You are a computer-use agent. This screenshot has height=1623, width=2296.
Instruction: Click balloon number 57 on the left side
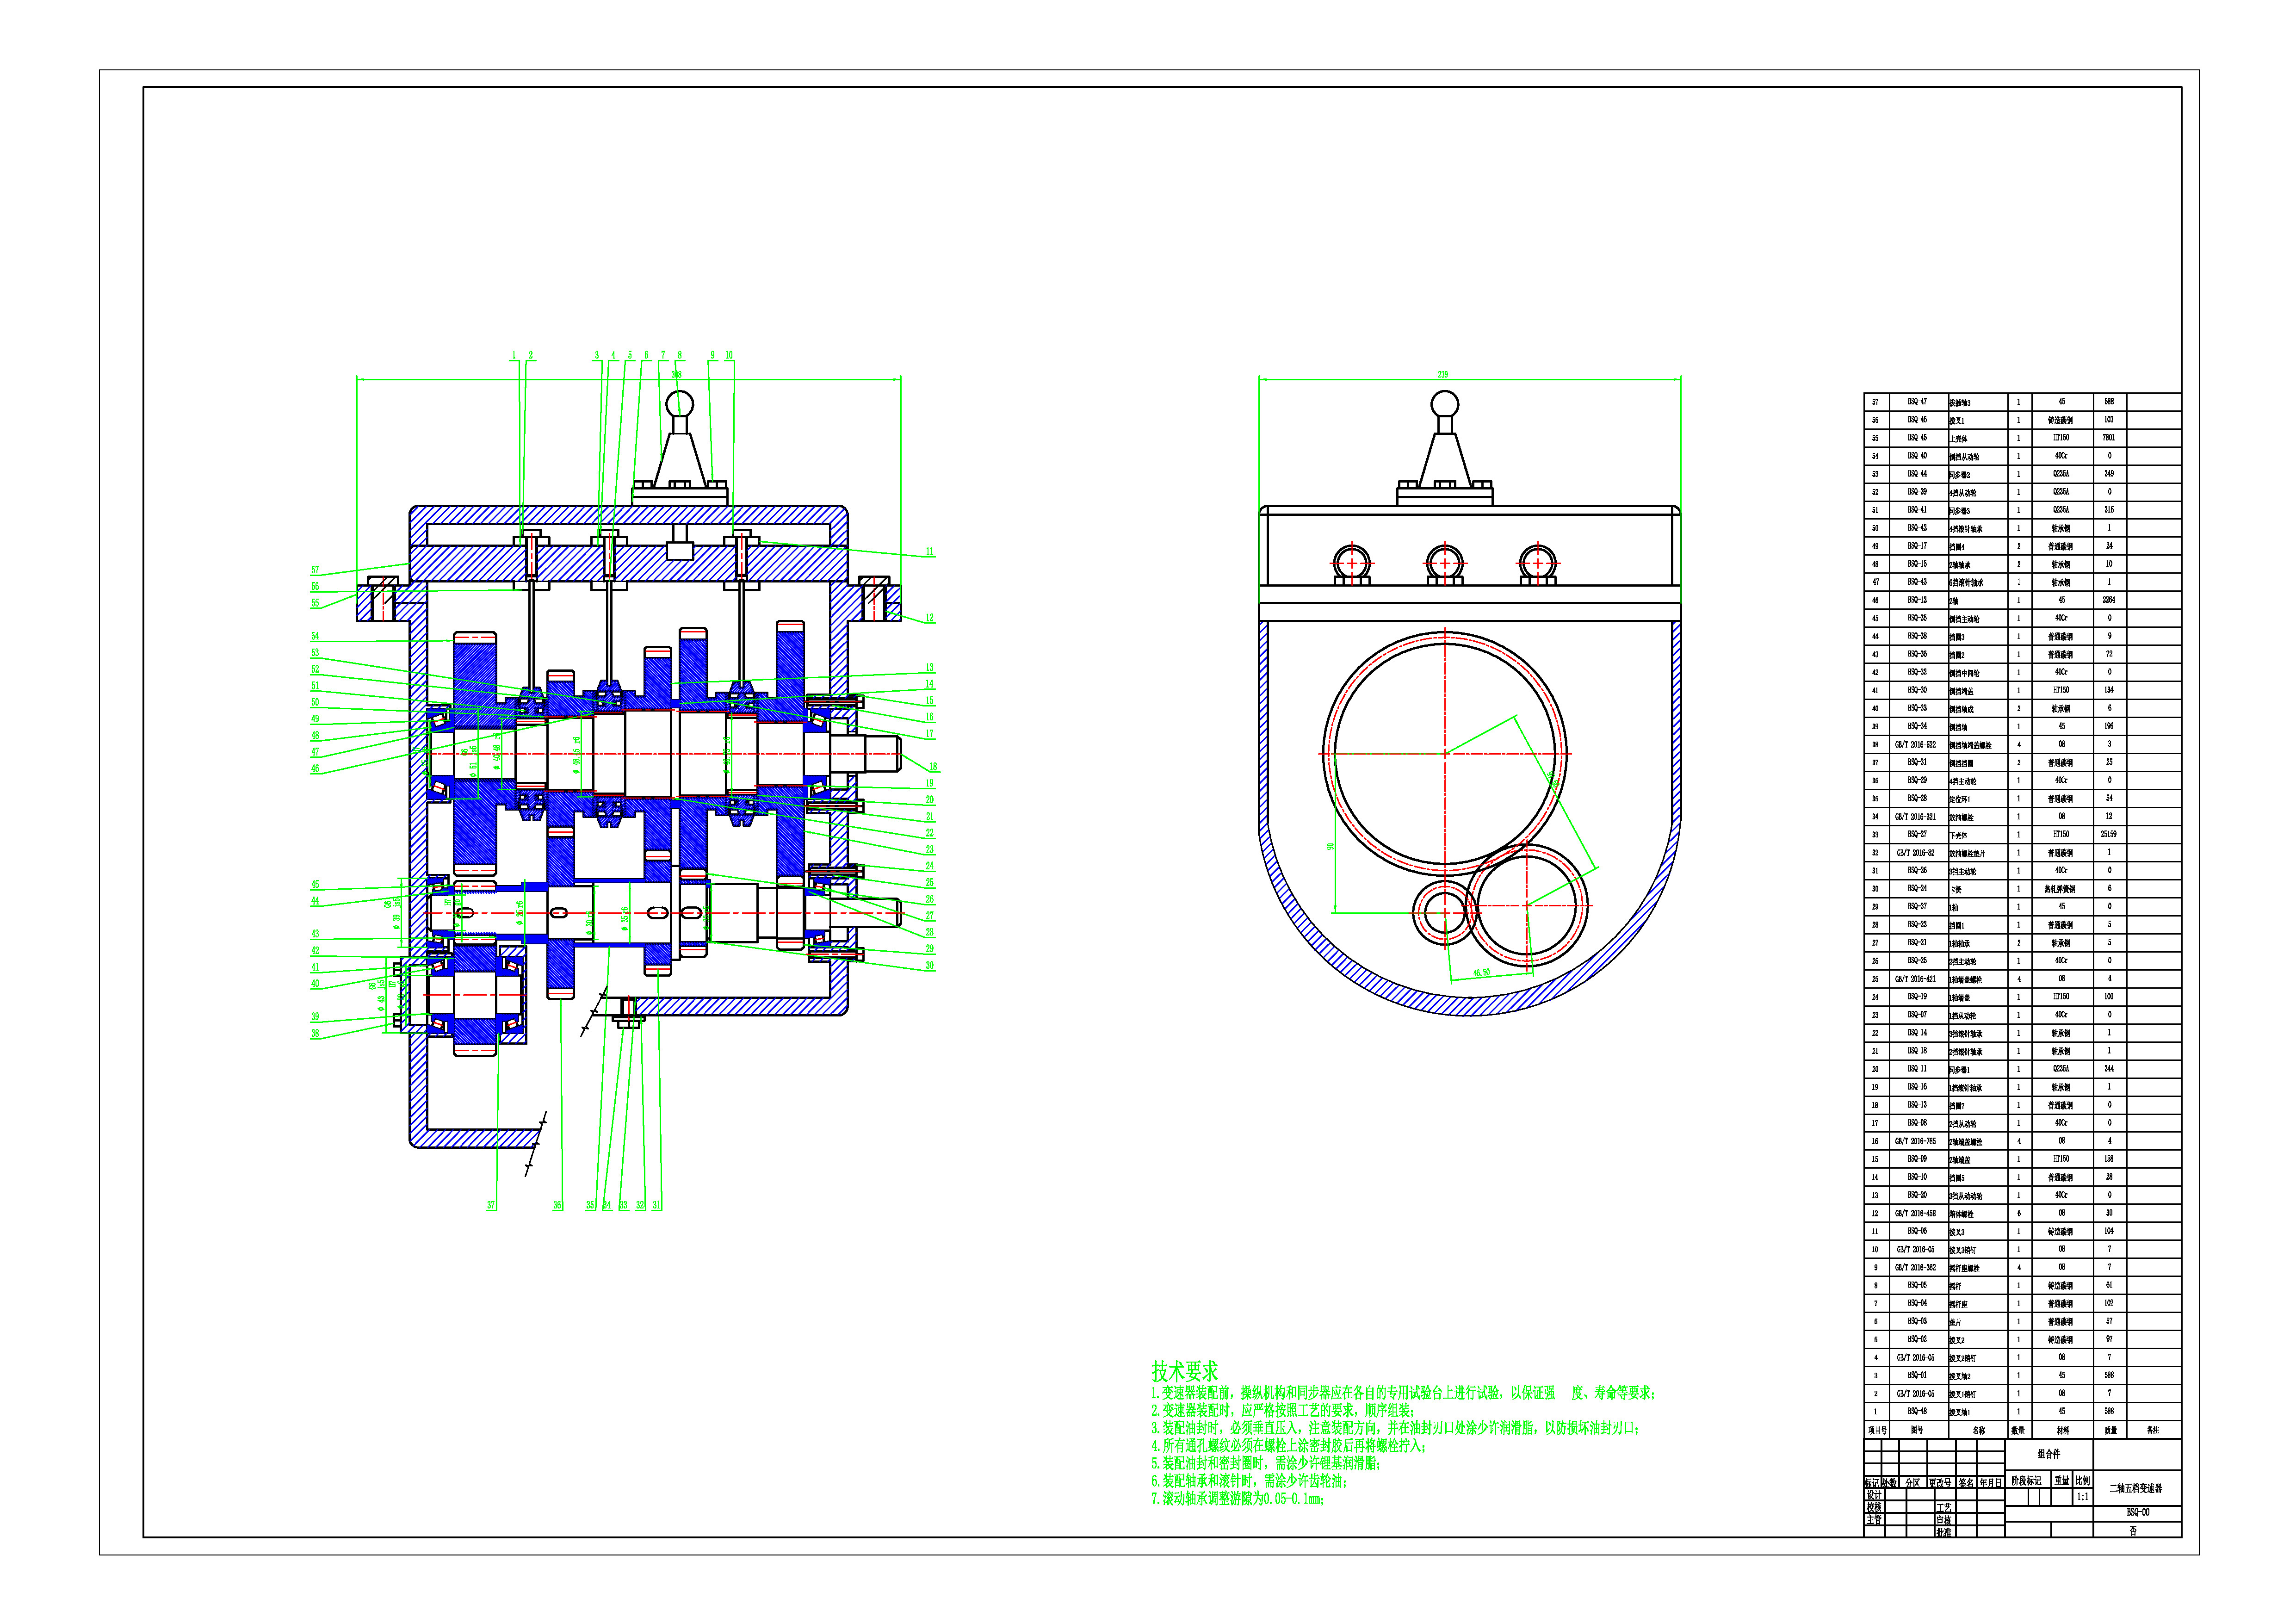click(x=315, y=570)
